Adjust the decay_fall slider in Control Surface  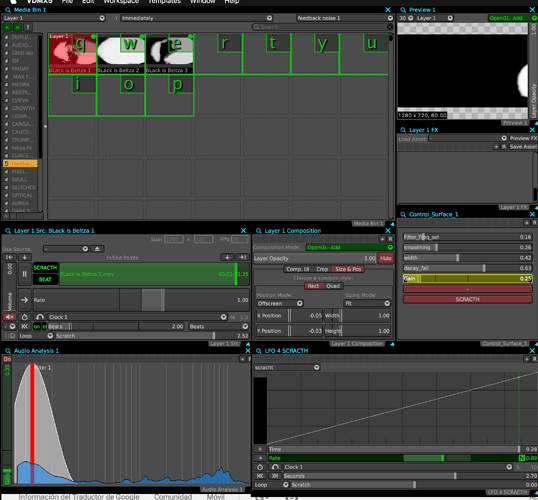[468, 268]
